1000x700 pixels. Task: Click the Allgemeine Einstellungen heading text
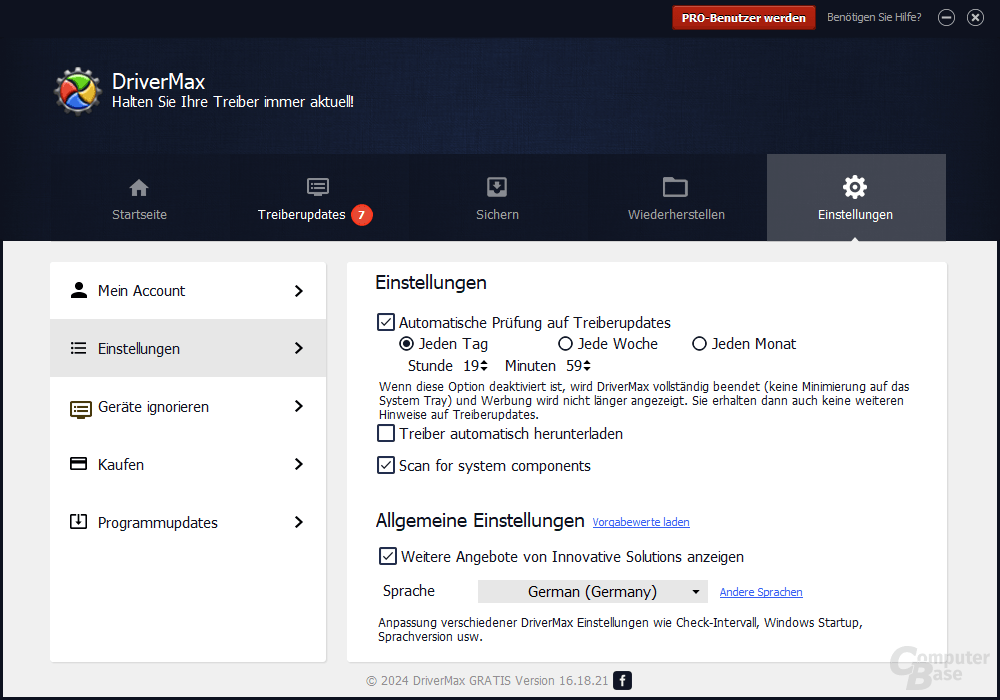[x=480, y=520]
